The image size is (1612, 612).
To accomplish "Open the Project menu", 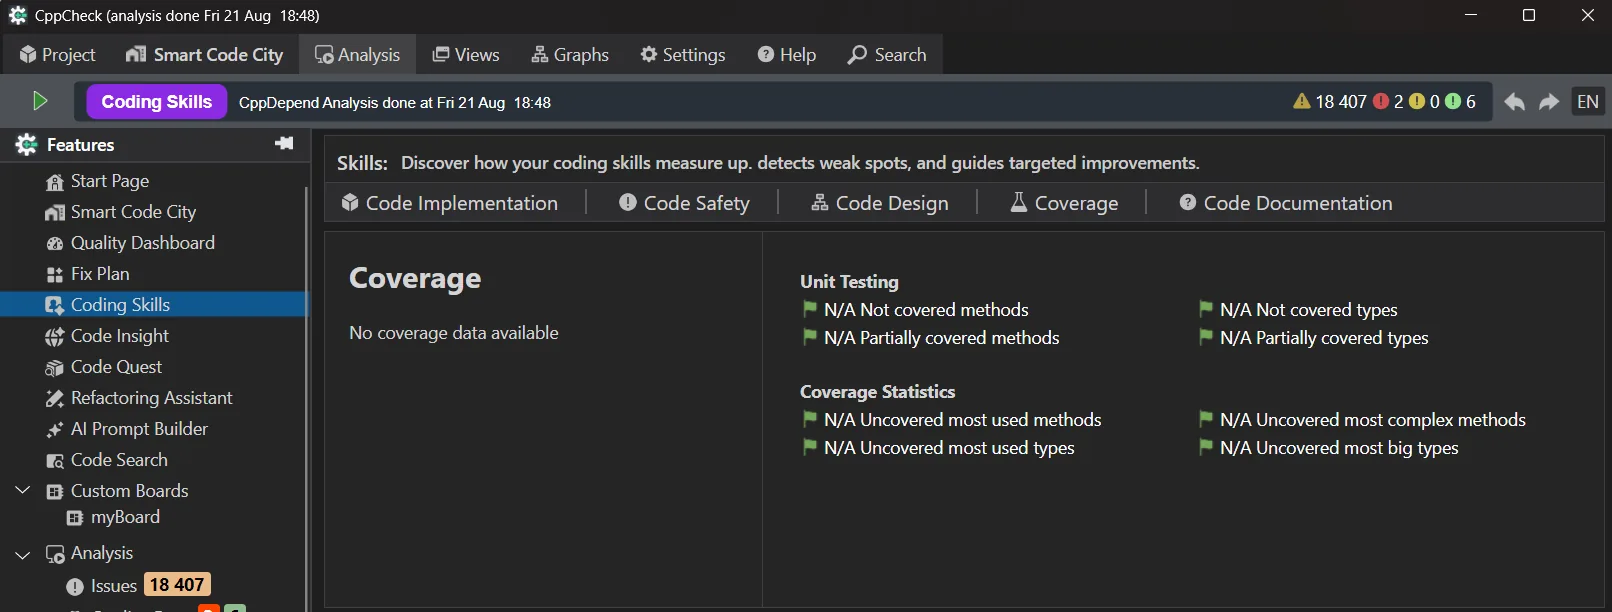I will (x=57, y=55).
